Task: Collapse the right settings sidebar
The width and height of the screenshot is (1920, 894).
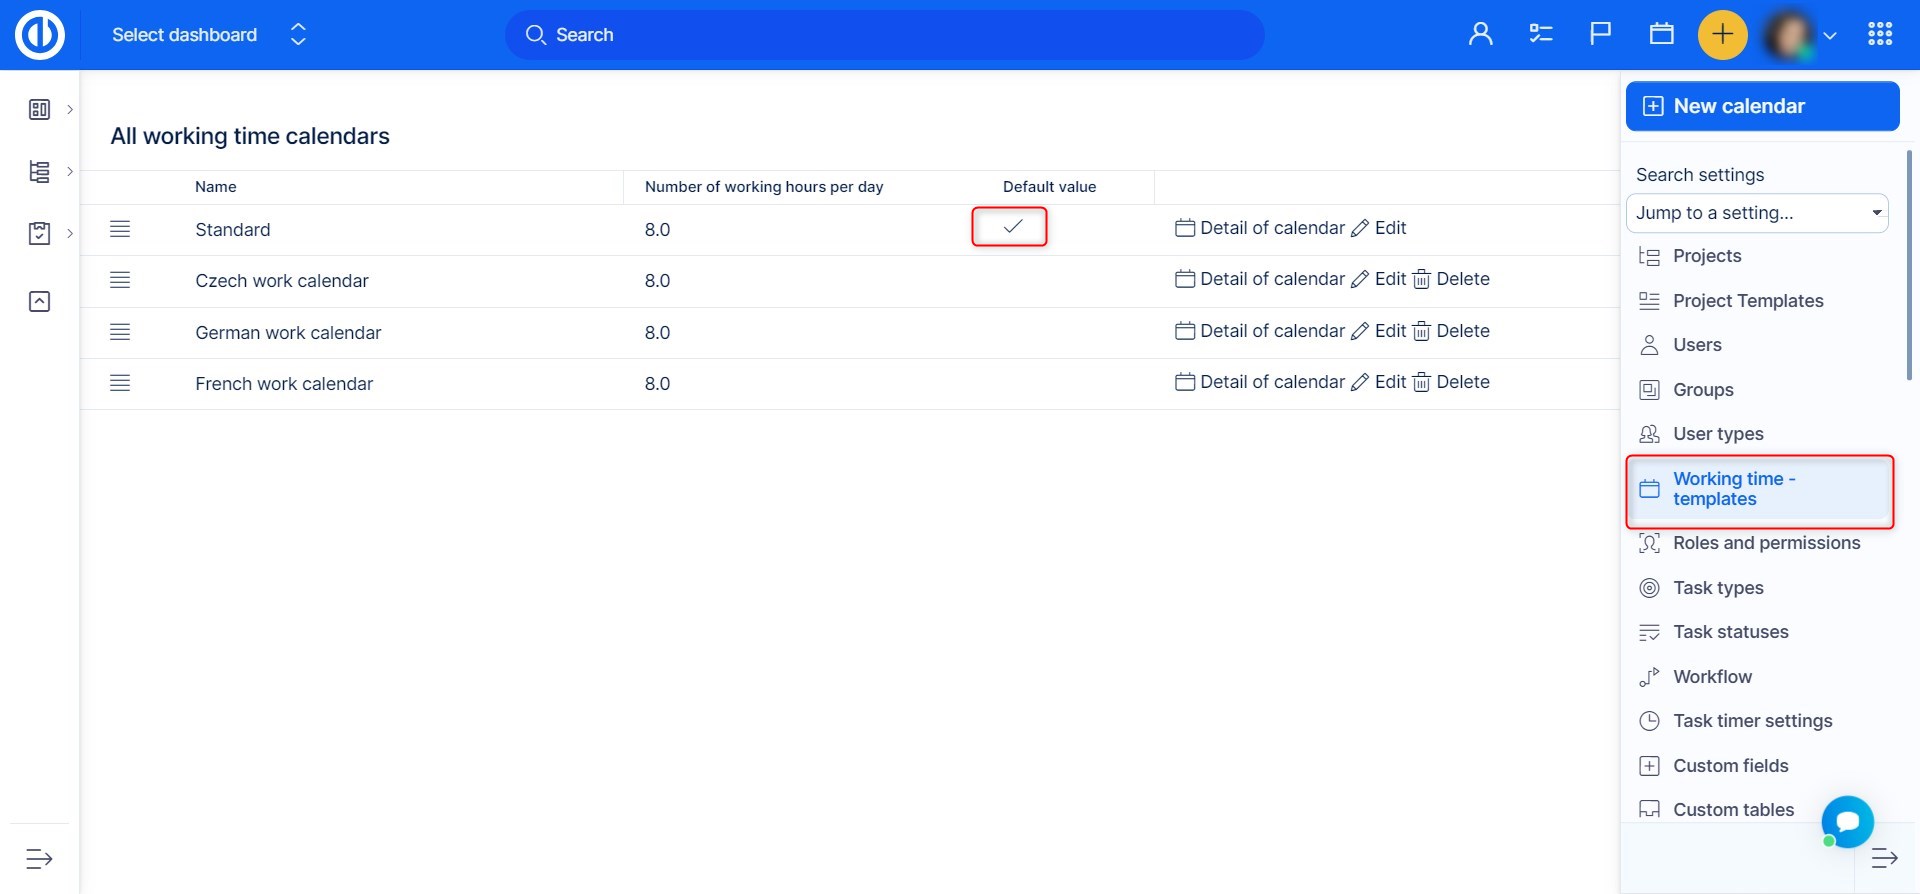Action: point(1884,858)
